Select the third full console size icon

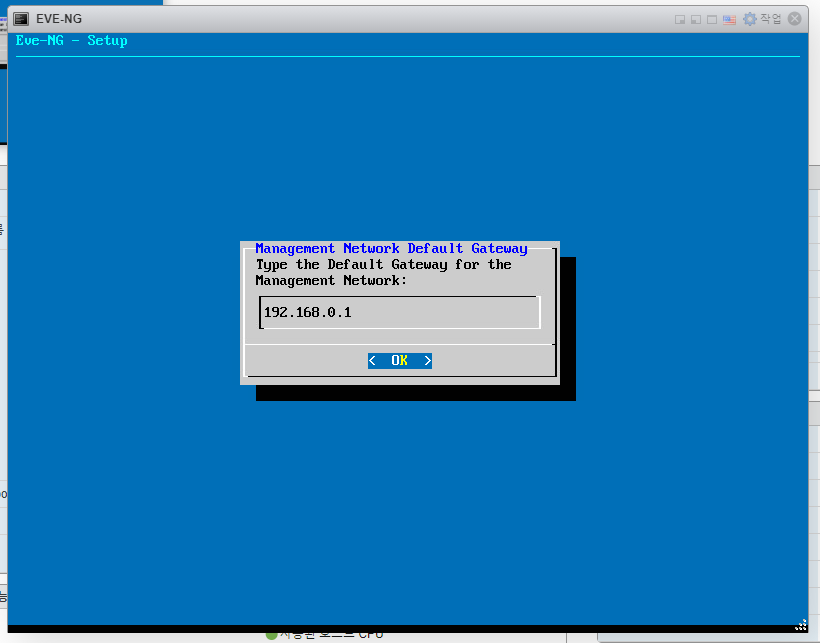click(x=712, y=20)
